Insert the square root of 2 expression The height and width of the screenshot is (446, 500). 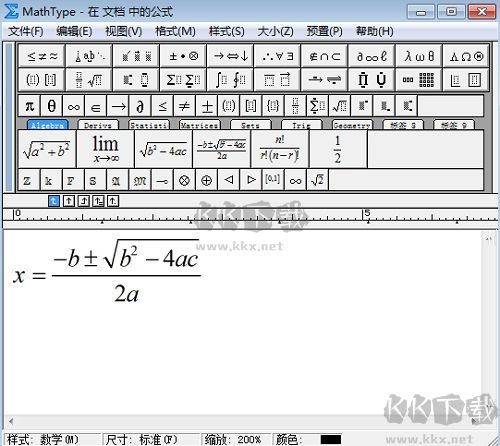tap(317, 180)
